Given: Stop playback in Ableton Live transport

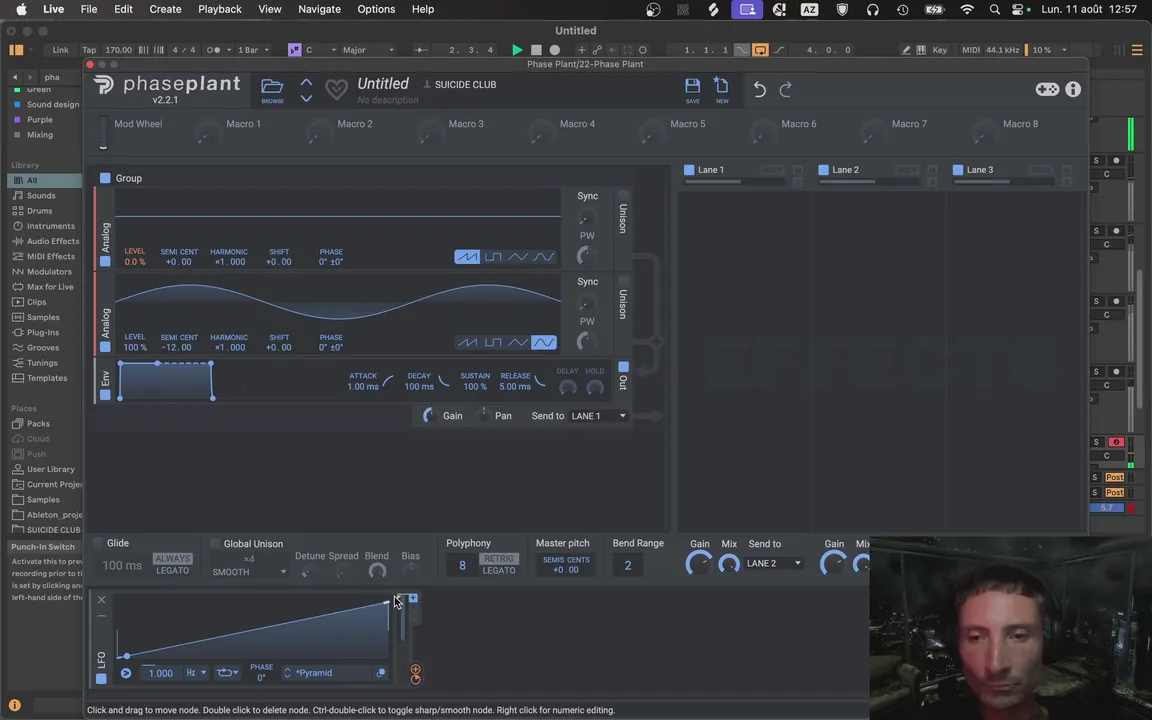Looking at the screenshot, I should (x=536, y=50).
